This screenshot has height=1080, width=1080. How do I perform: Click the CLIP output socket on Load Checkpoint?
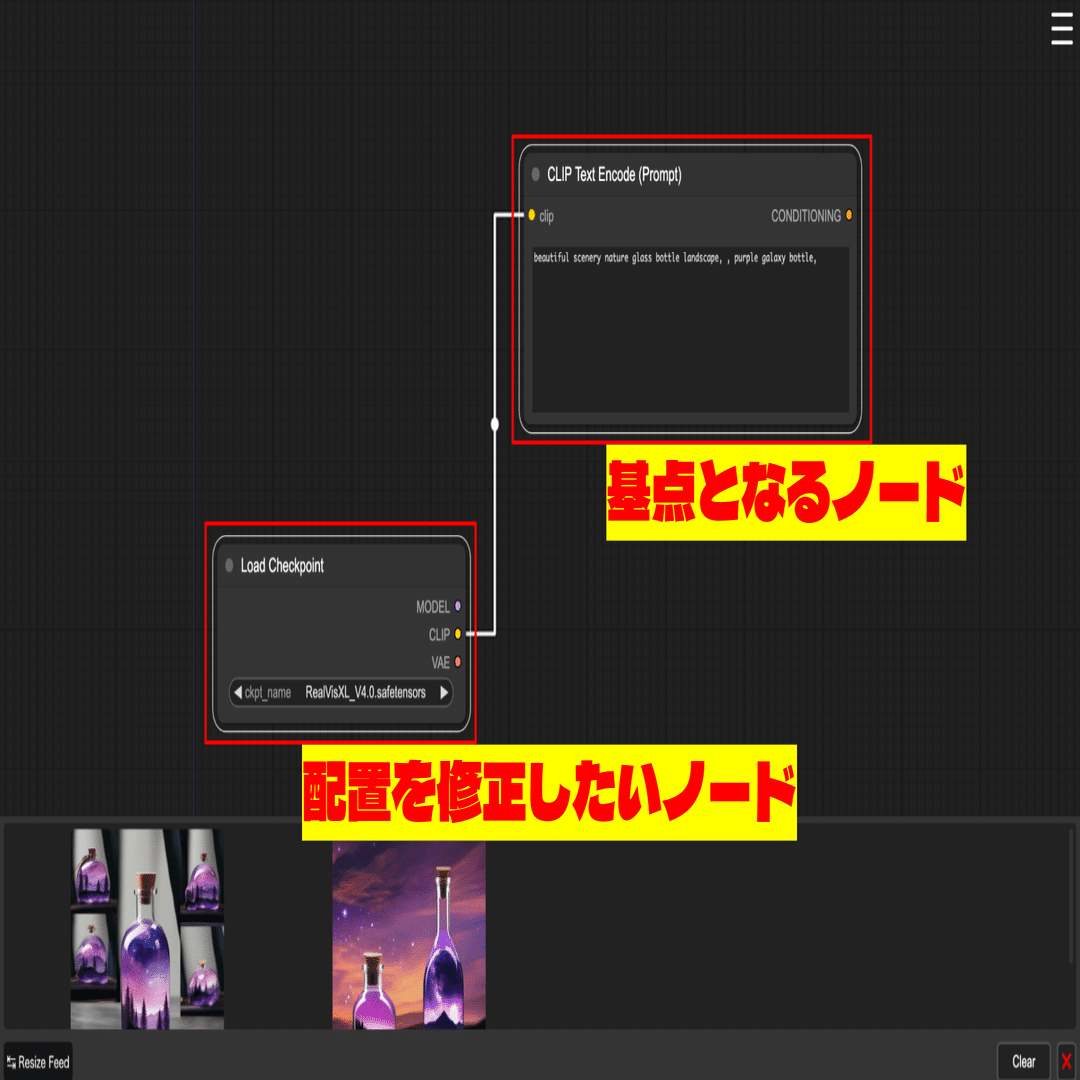coord(457,634)
